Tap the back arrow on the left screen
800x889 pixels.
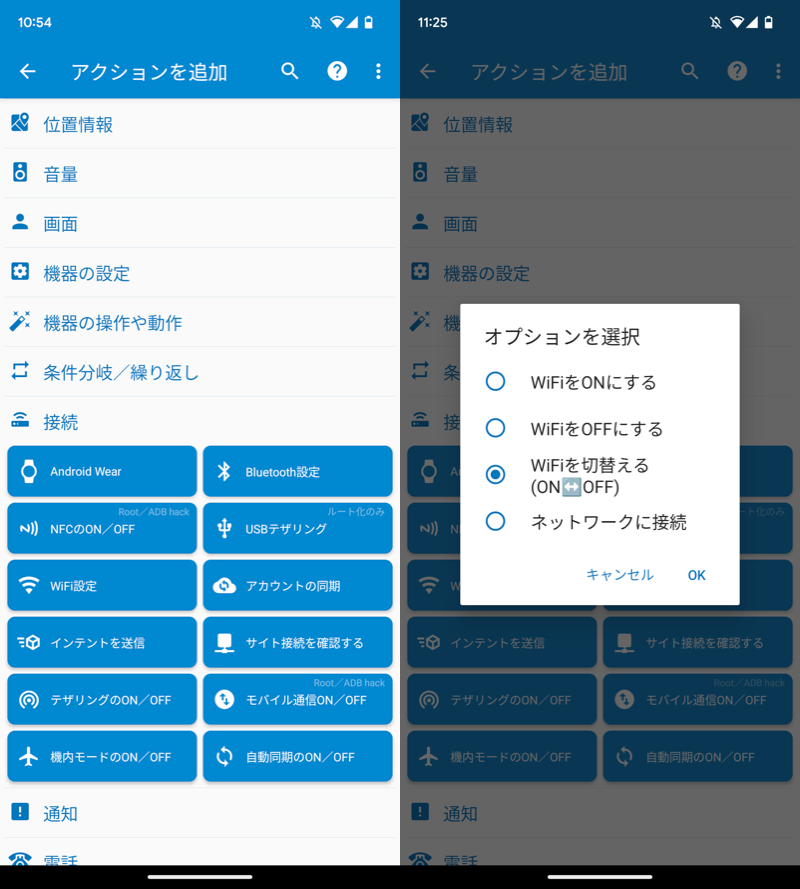[x=28, y=71]
